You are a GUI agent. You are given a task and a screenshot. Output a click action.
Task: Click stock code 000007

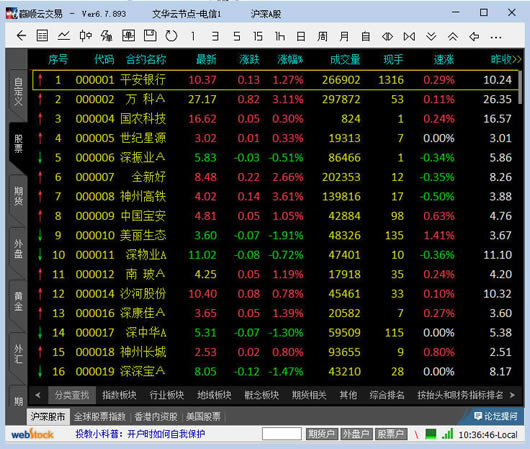pos(95,177)
